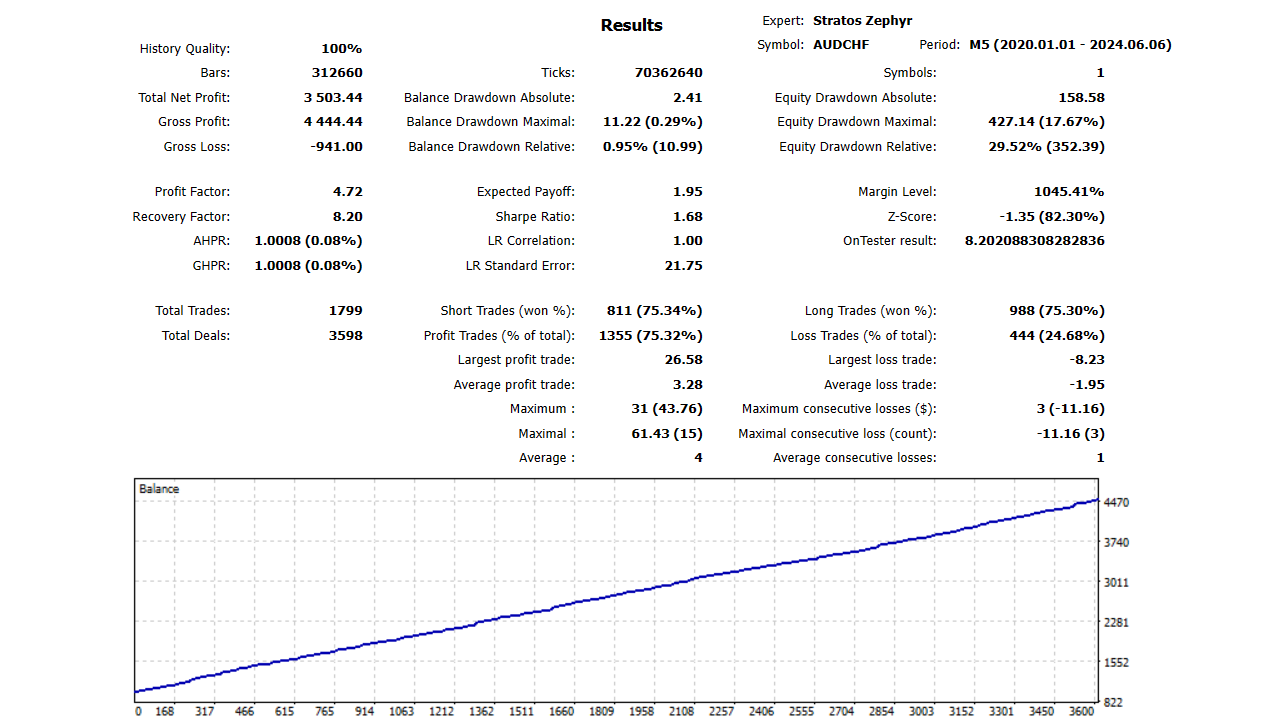Viewport: 1280px width, 720px height.
Task: Click Margin Level value 1045.41%
Action: pyautogui.click(x=1069, y=192)
